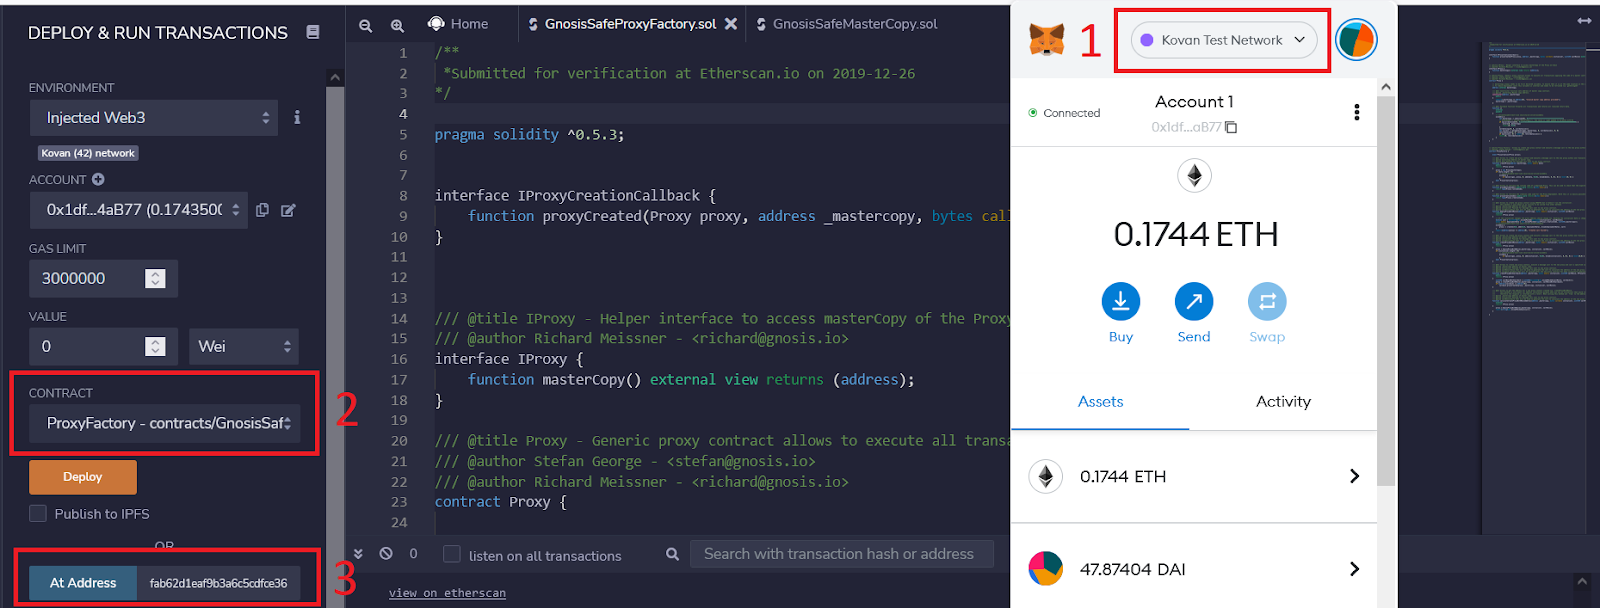Click the Ethereum logo above balance
1600x608 pixels.
(1194, 176)
